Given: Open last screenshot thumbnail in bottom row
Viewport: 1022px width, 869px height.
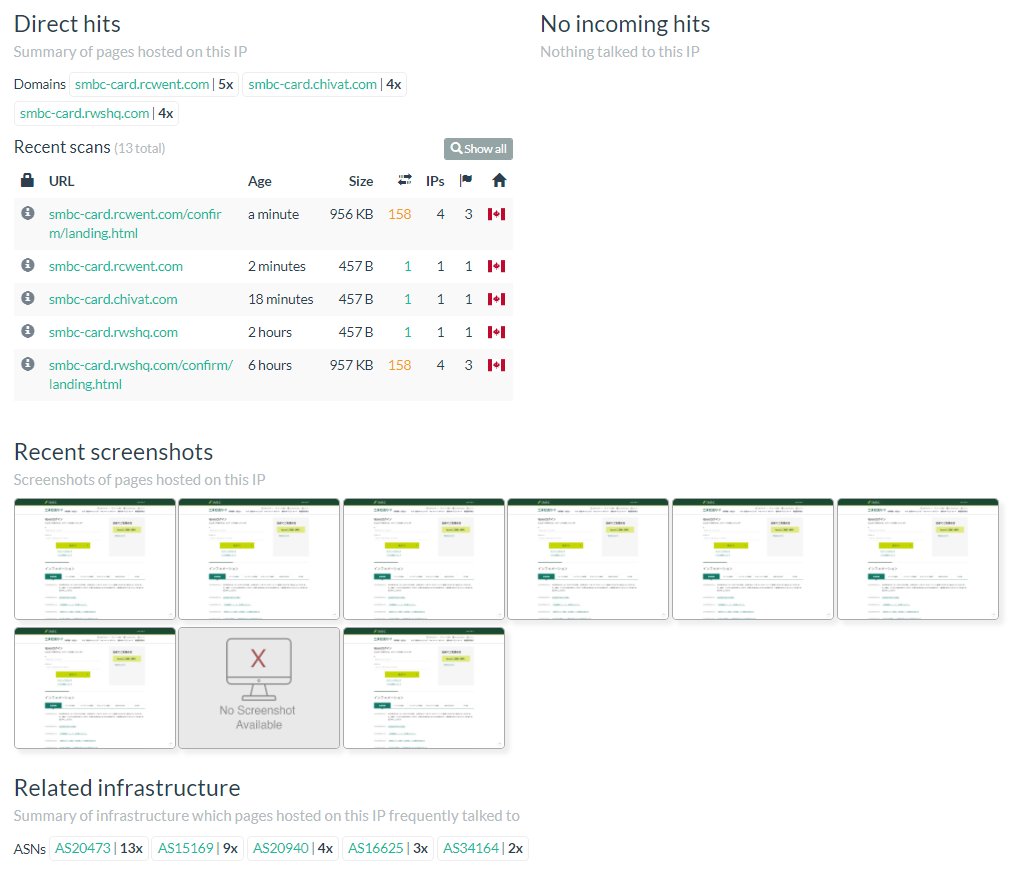Looking at the screenshot, I should [x=424, y=688].
